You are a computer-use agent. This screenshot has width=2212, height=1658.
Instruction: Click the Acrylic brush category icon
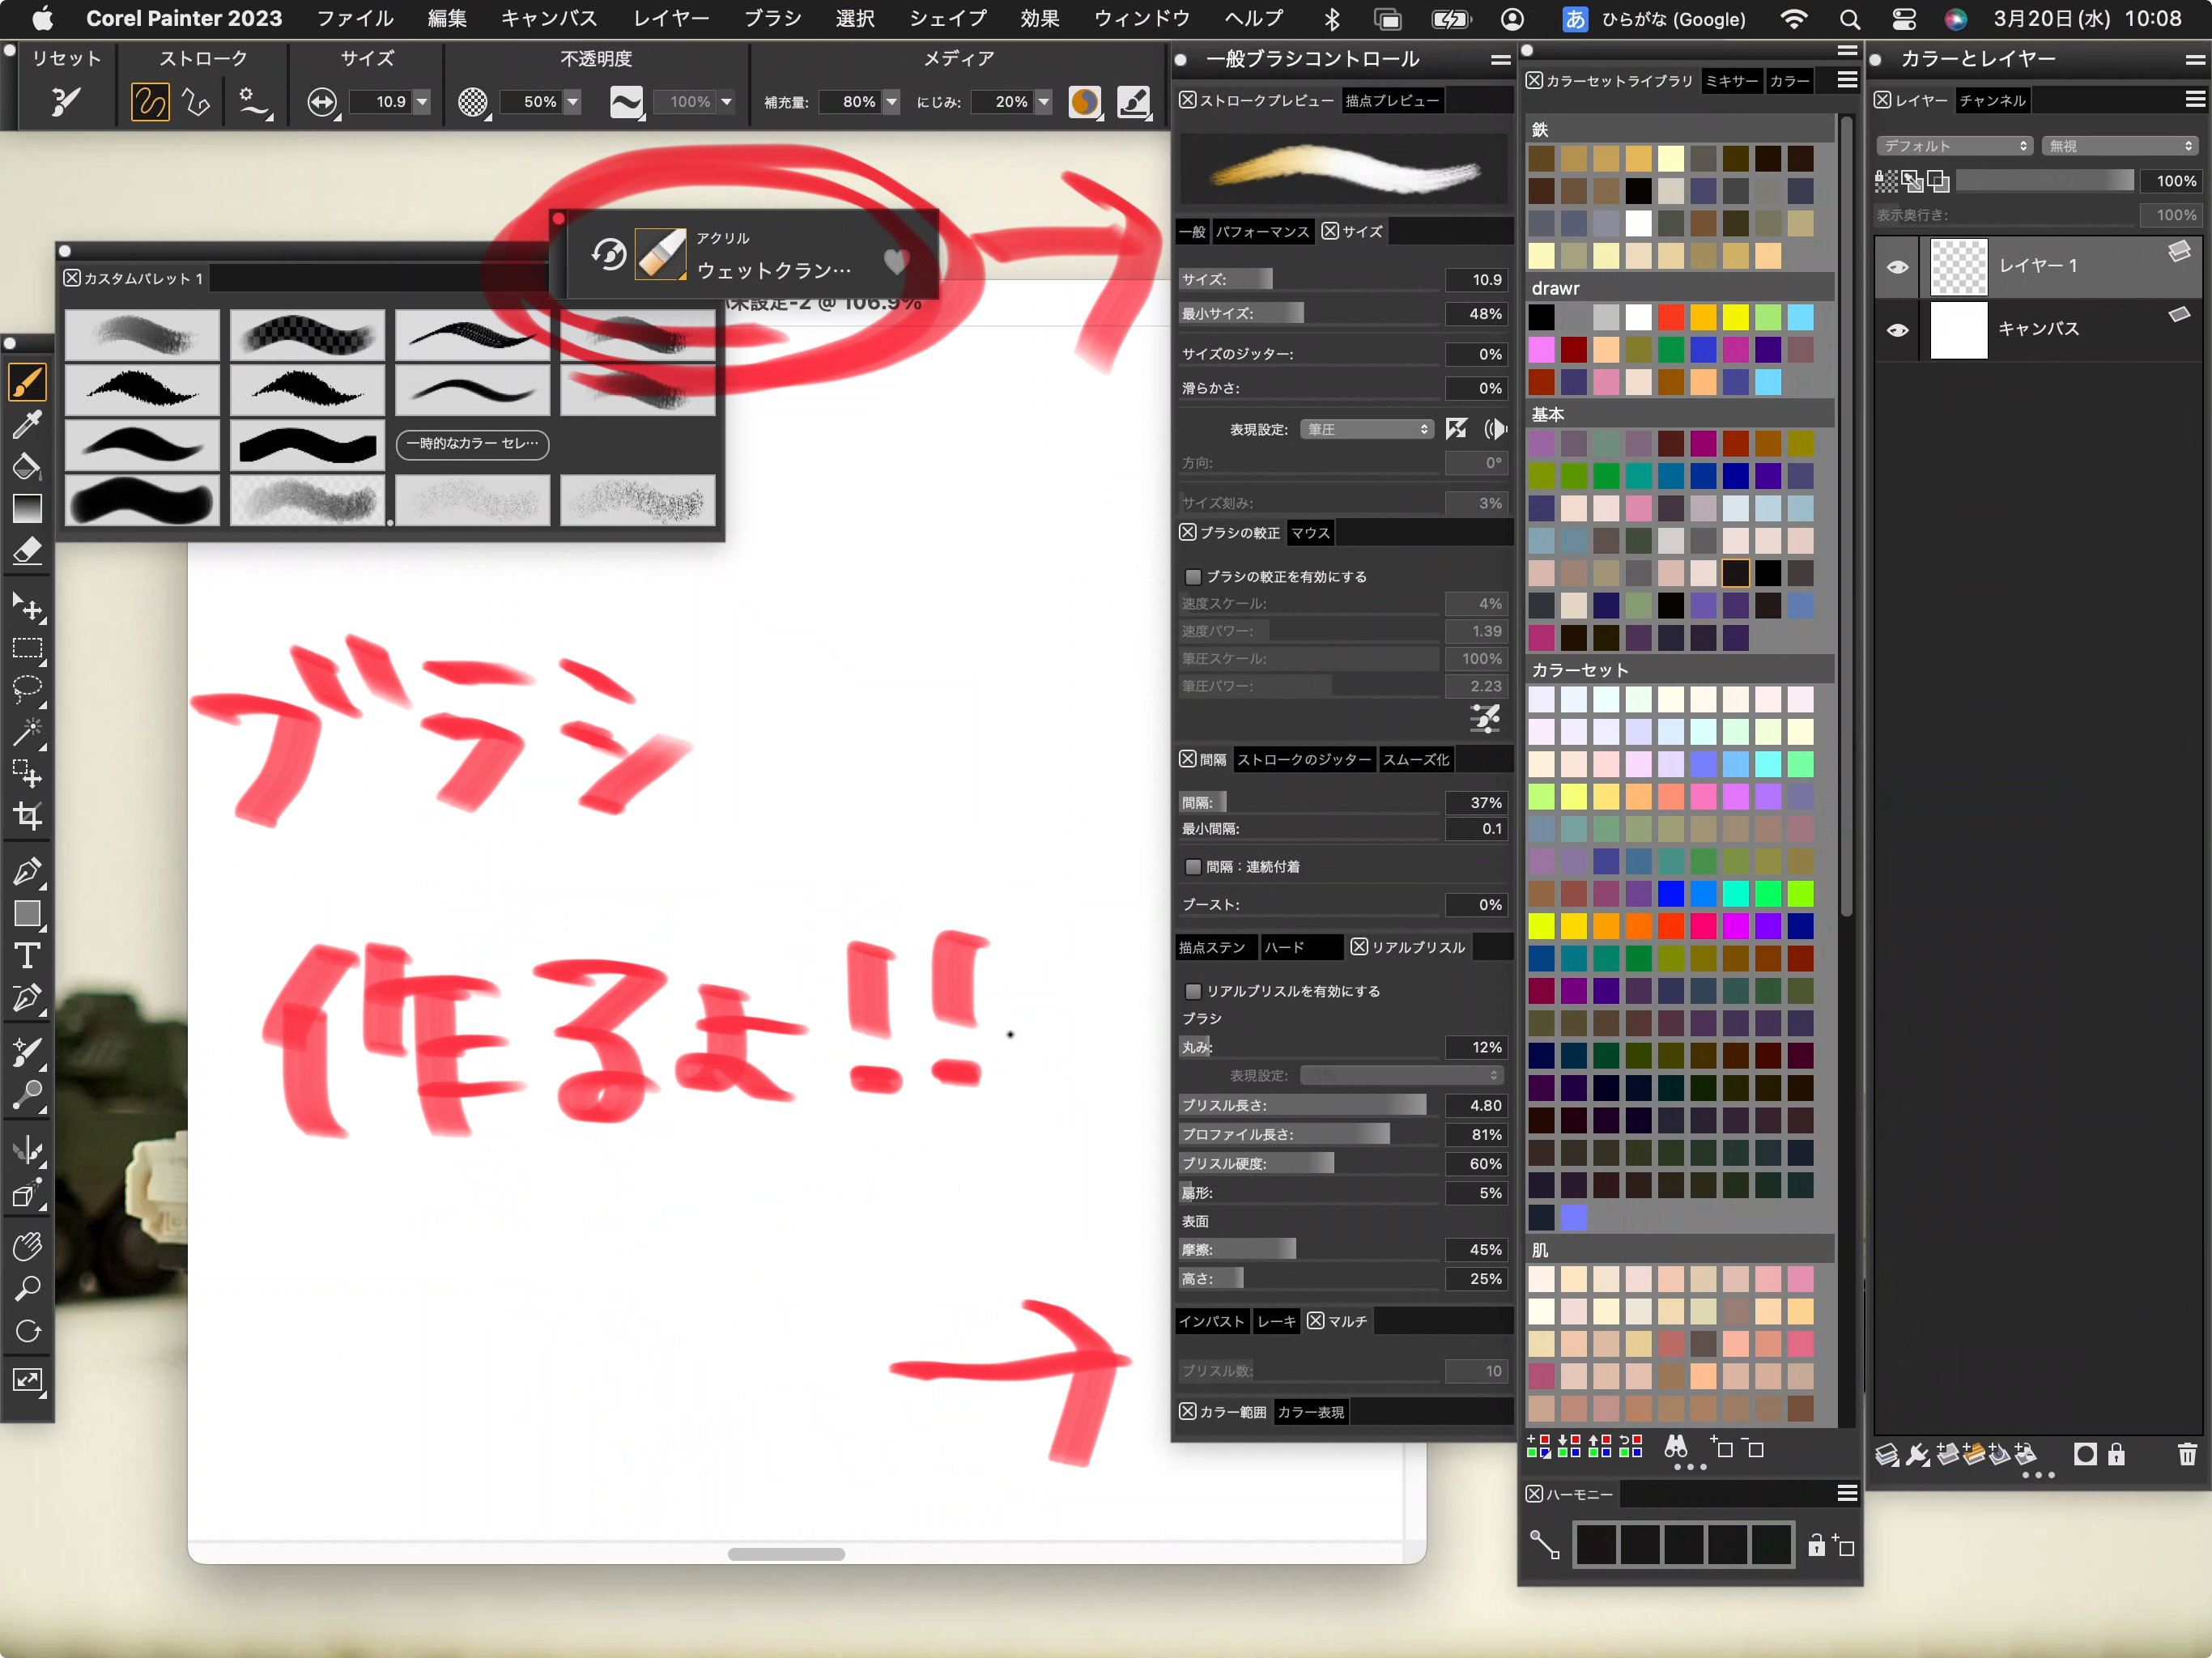[661, 254]
